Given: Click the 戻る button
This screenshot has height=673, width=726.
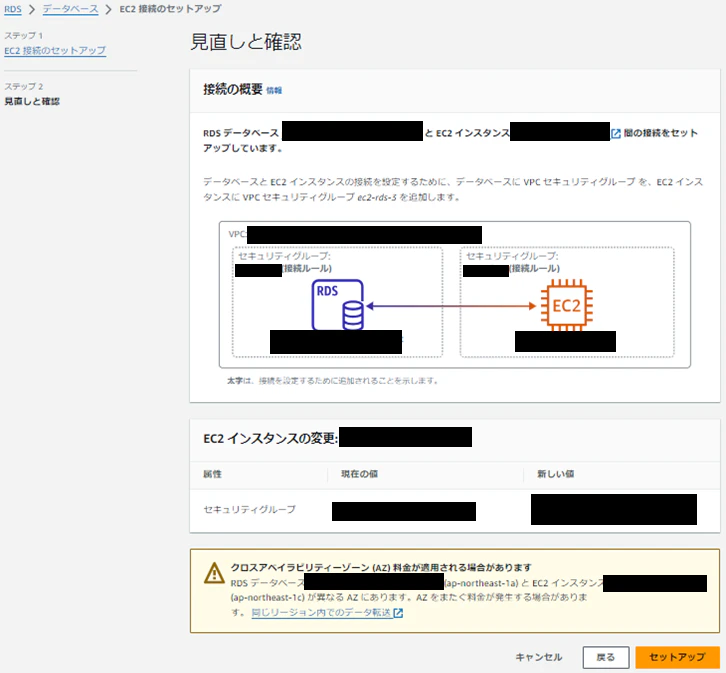Looking at the screenshot, I should click(x=606, y=657).
